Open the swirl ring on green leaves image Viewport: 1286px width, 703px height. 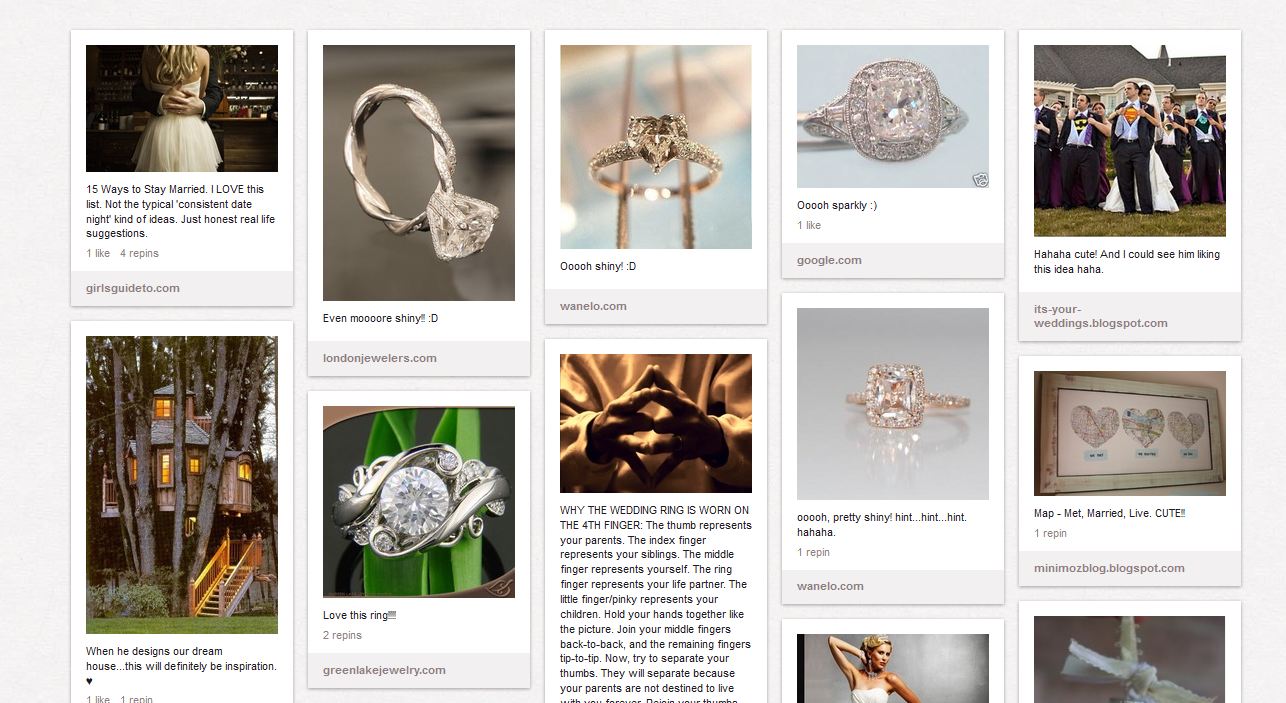pos(419,502)
